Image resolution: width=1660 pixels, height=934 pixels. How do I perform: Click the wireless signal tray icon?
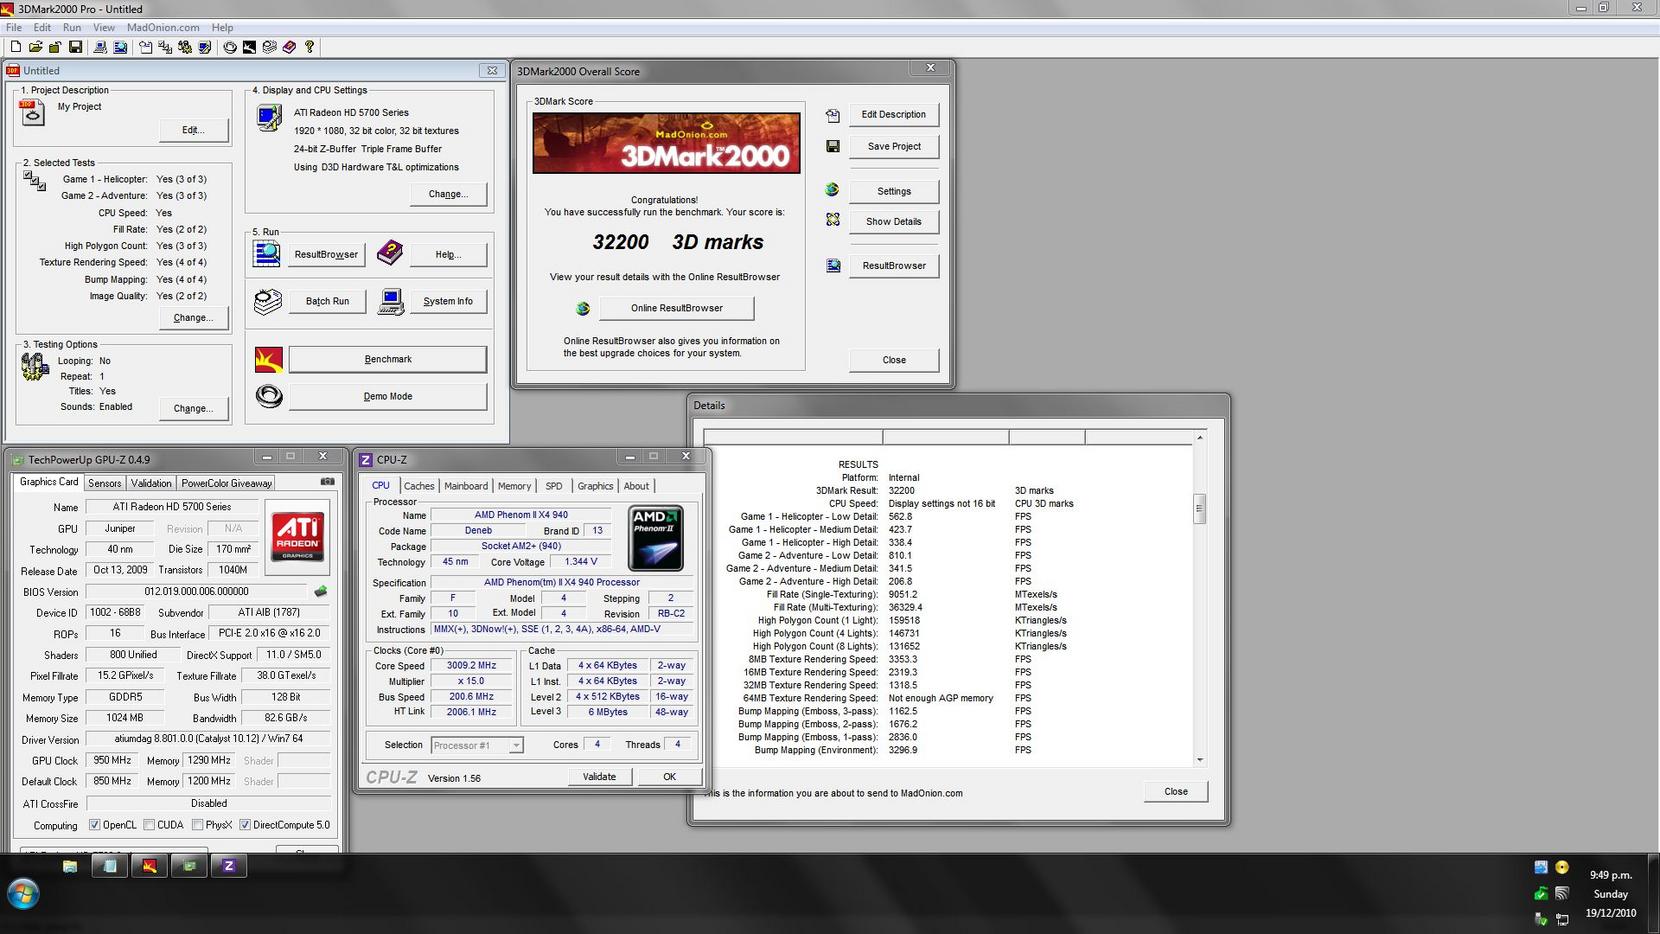[x=1562, y=893]
